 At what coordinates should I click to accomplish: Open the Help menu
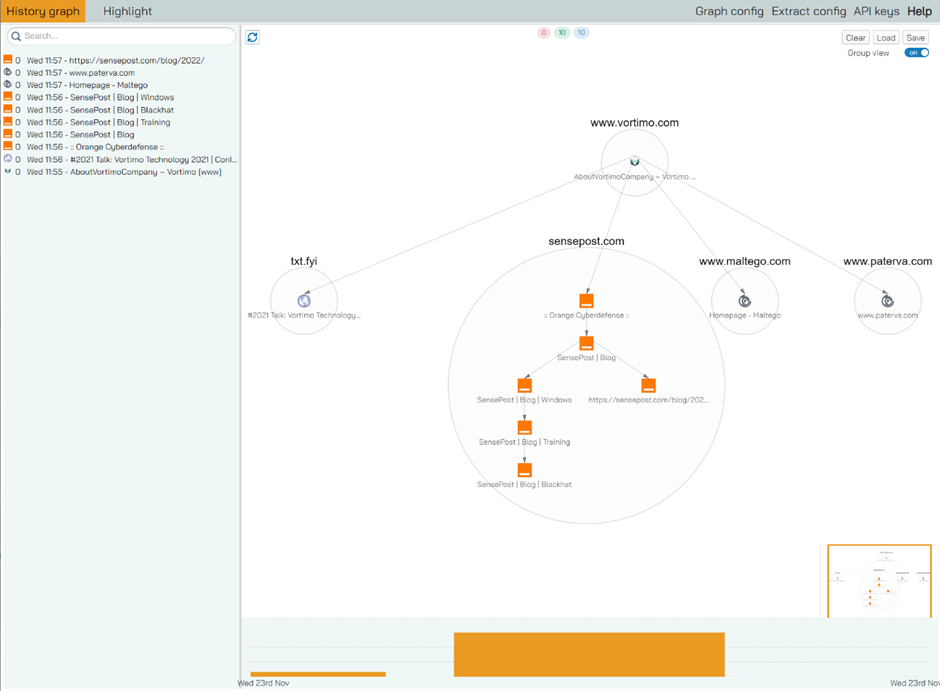[x=920, y=11]
